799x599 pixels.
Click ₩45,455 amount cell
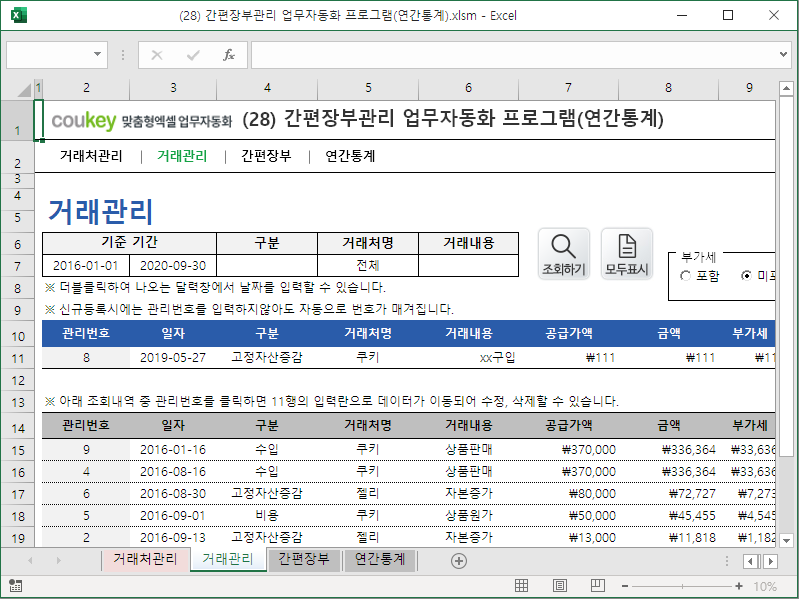668,515
